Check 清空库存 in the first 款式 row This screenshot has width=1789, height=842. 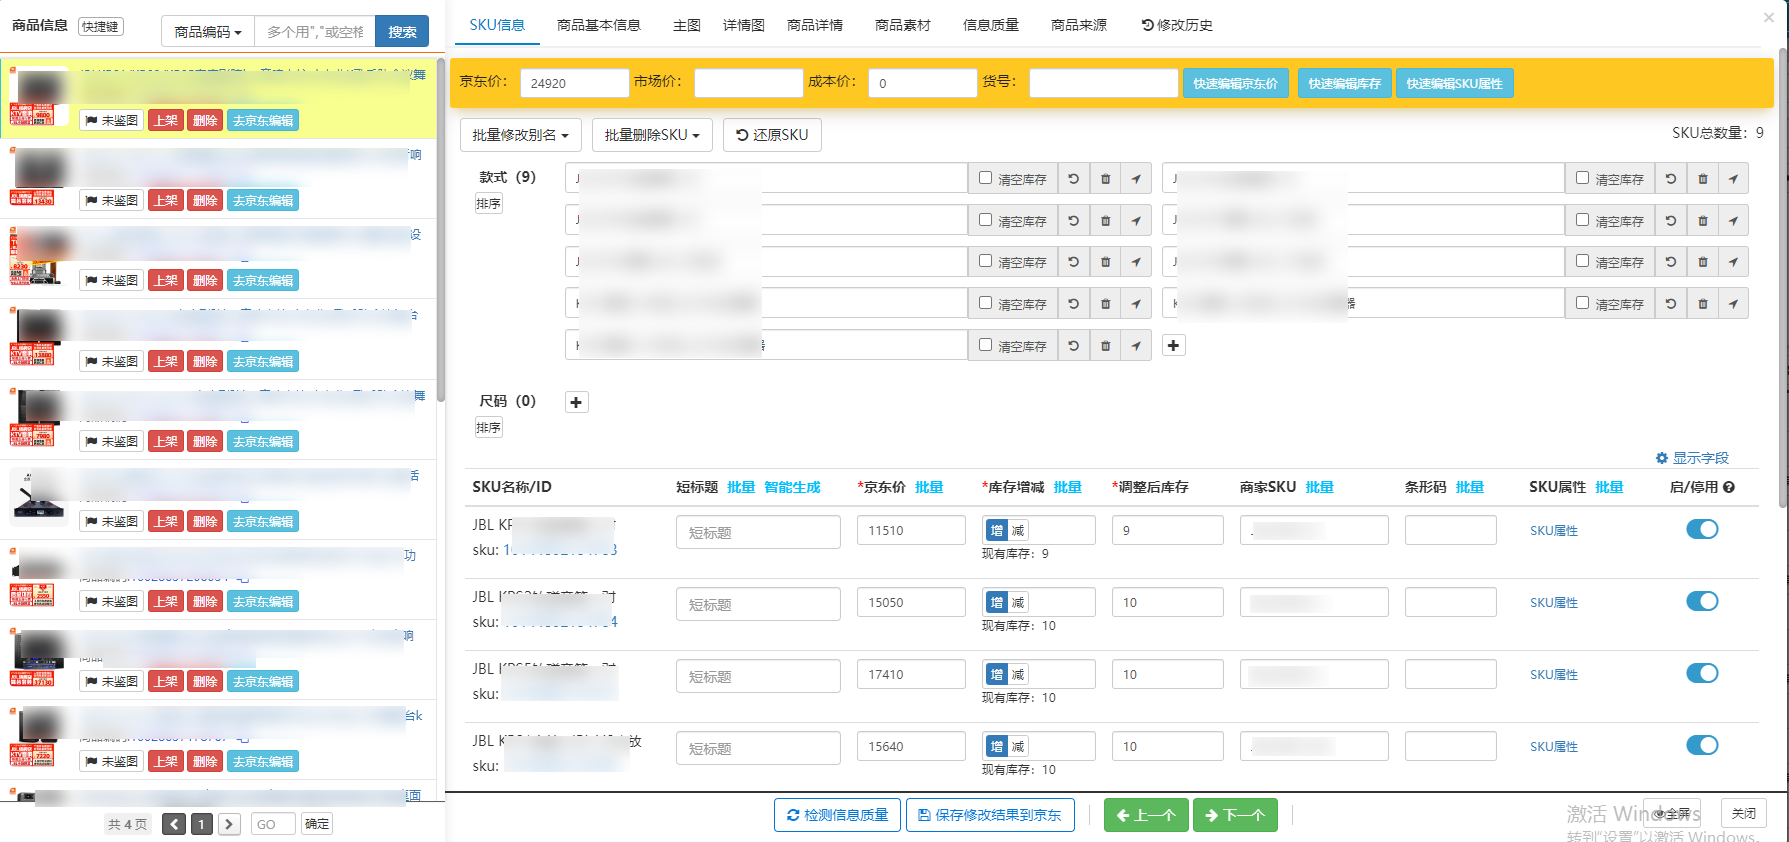(985, 178)
